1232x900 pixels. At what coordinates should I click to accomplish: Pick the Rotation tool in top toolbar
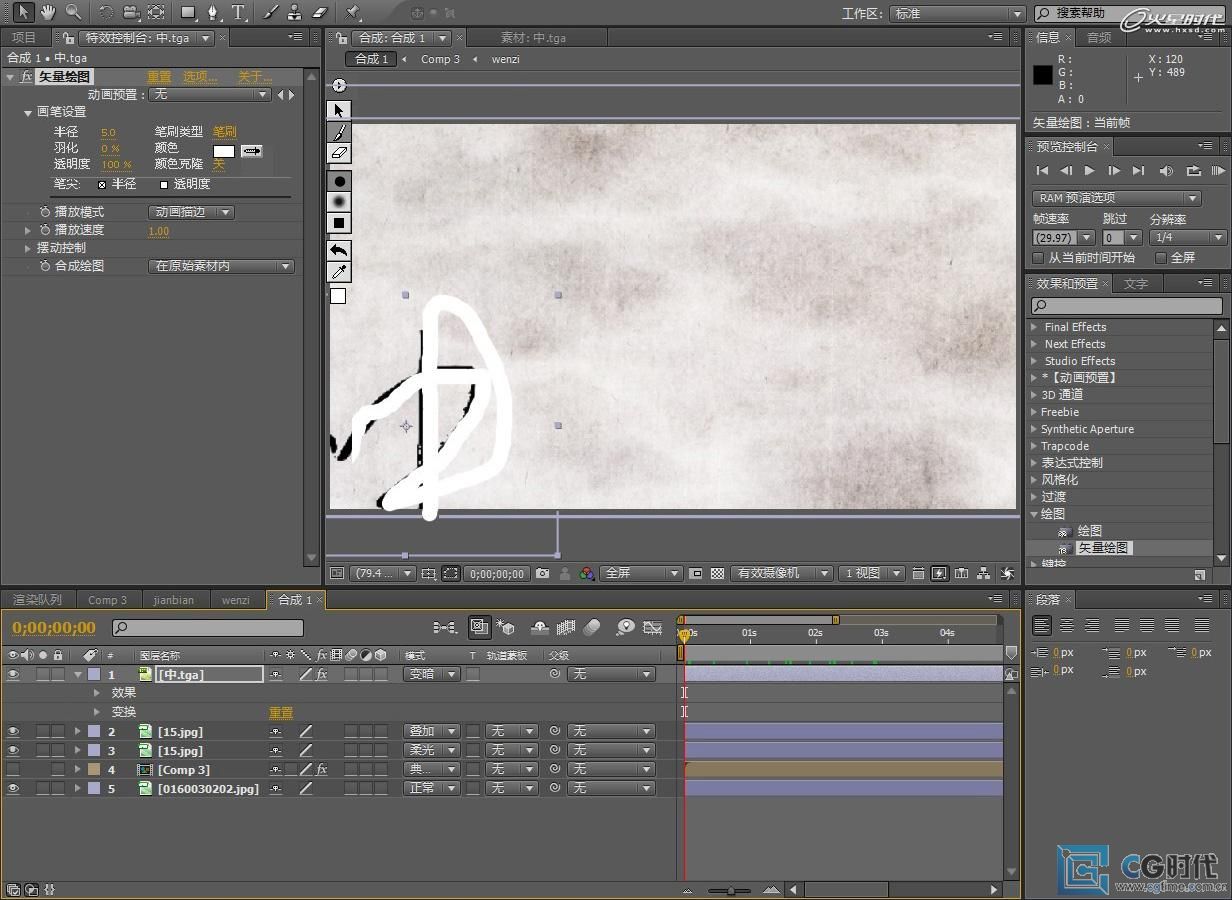click(x=106, y=12)
